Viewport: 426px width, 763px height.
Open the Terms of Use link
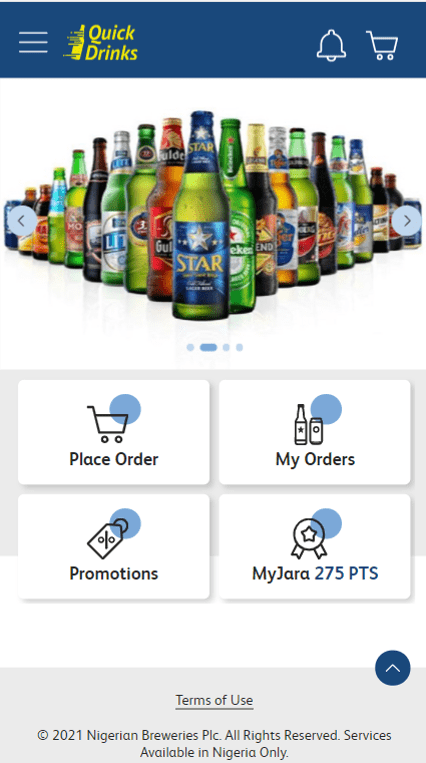coord(214,700)
